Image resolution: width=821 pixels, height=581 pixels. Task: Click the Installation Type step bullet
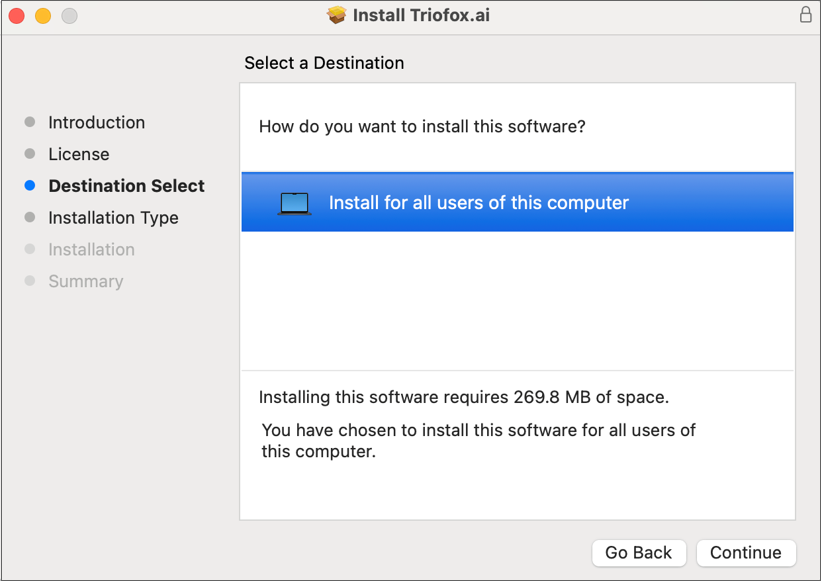pos(30,217)
